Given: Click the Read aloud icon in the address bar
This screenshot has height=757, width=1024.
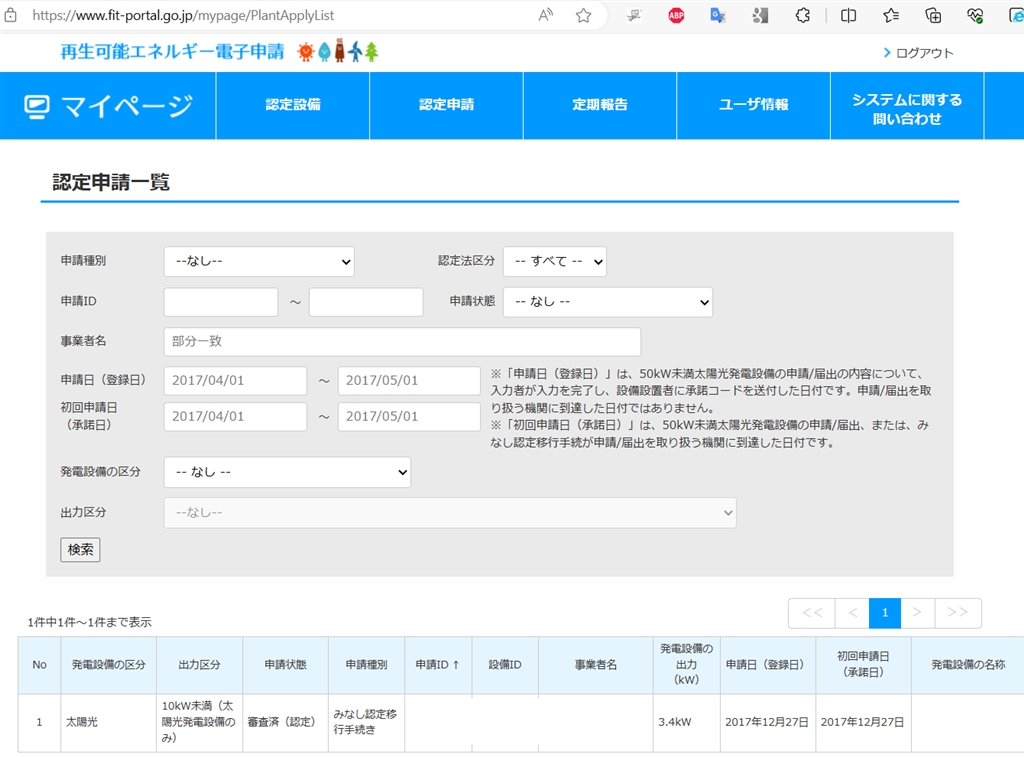Looking at the screenshot, I should (546, 15).
